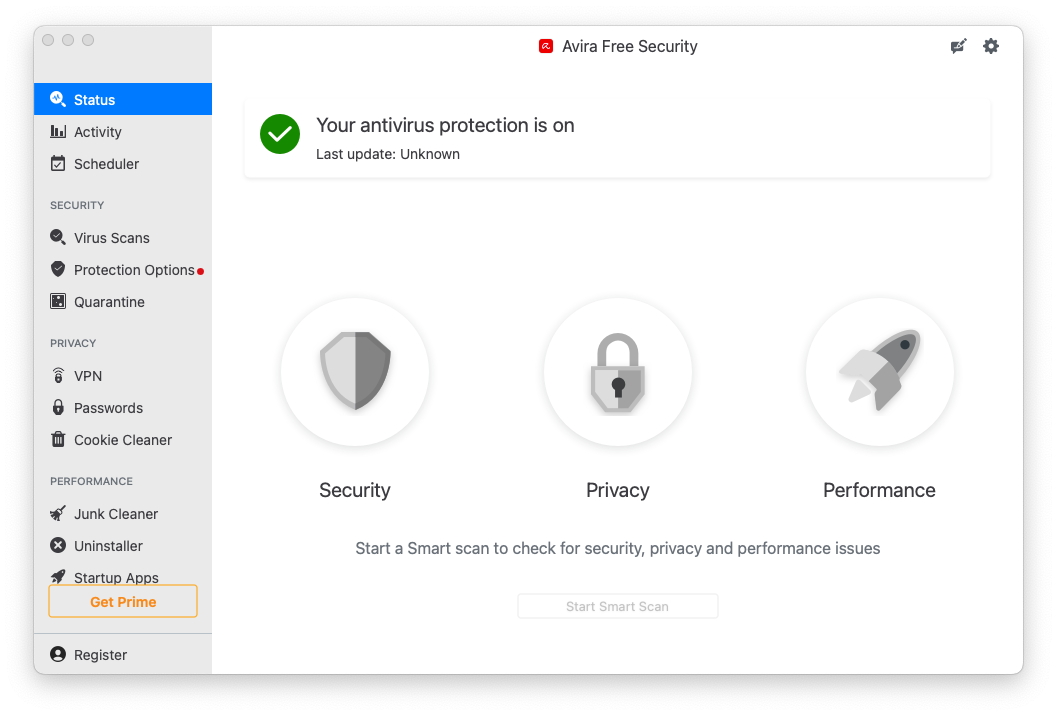This screenshot has width=1057, height=716.
Task: Select Junk Cleaner in the sidebar
Action: coord(116,514)
